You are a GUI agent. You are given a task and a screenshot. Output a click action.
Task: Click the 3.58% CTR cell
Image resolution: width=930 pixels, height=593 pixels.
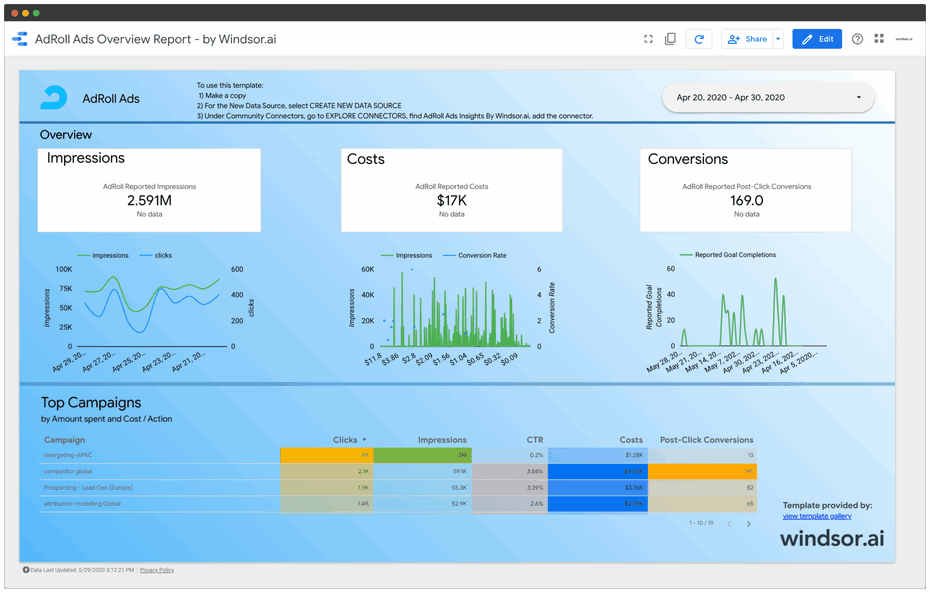click(509, 471)
